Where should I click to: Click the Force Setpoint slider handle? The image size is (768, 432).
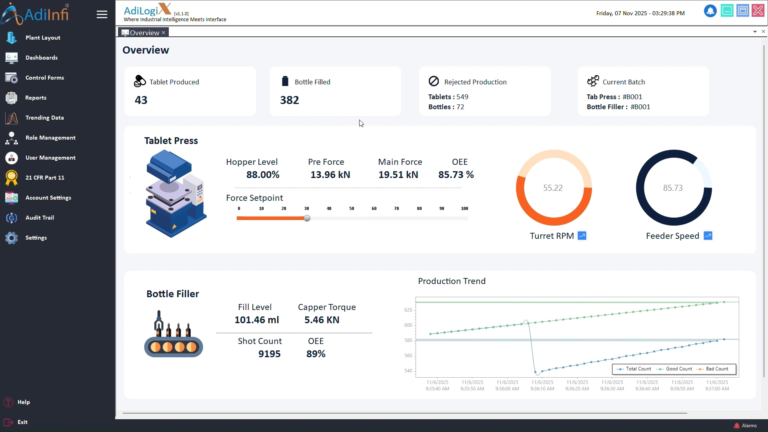307,218
